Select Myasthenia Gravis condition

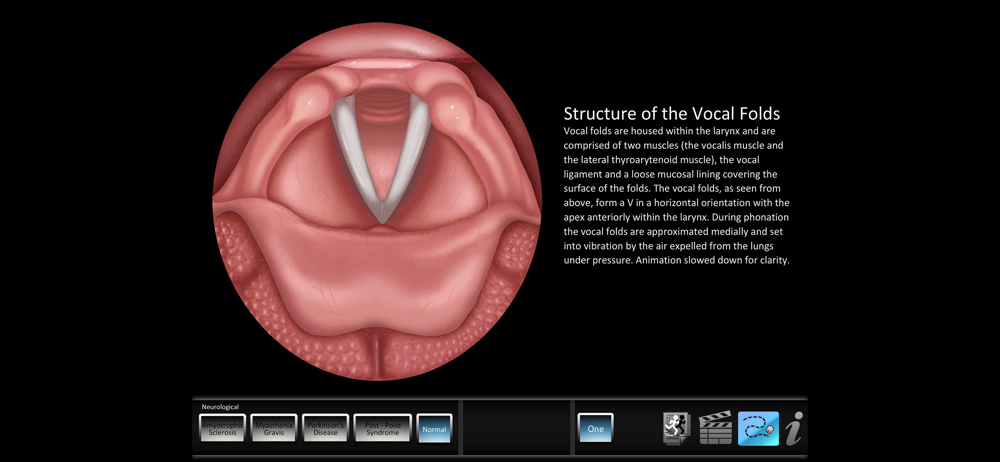click(x=274, y=428)
